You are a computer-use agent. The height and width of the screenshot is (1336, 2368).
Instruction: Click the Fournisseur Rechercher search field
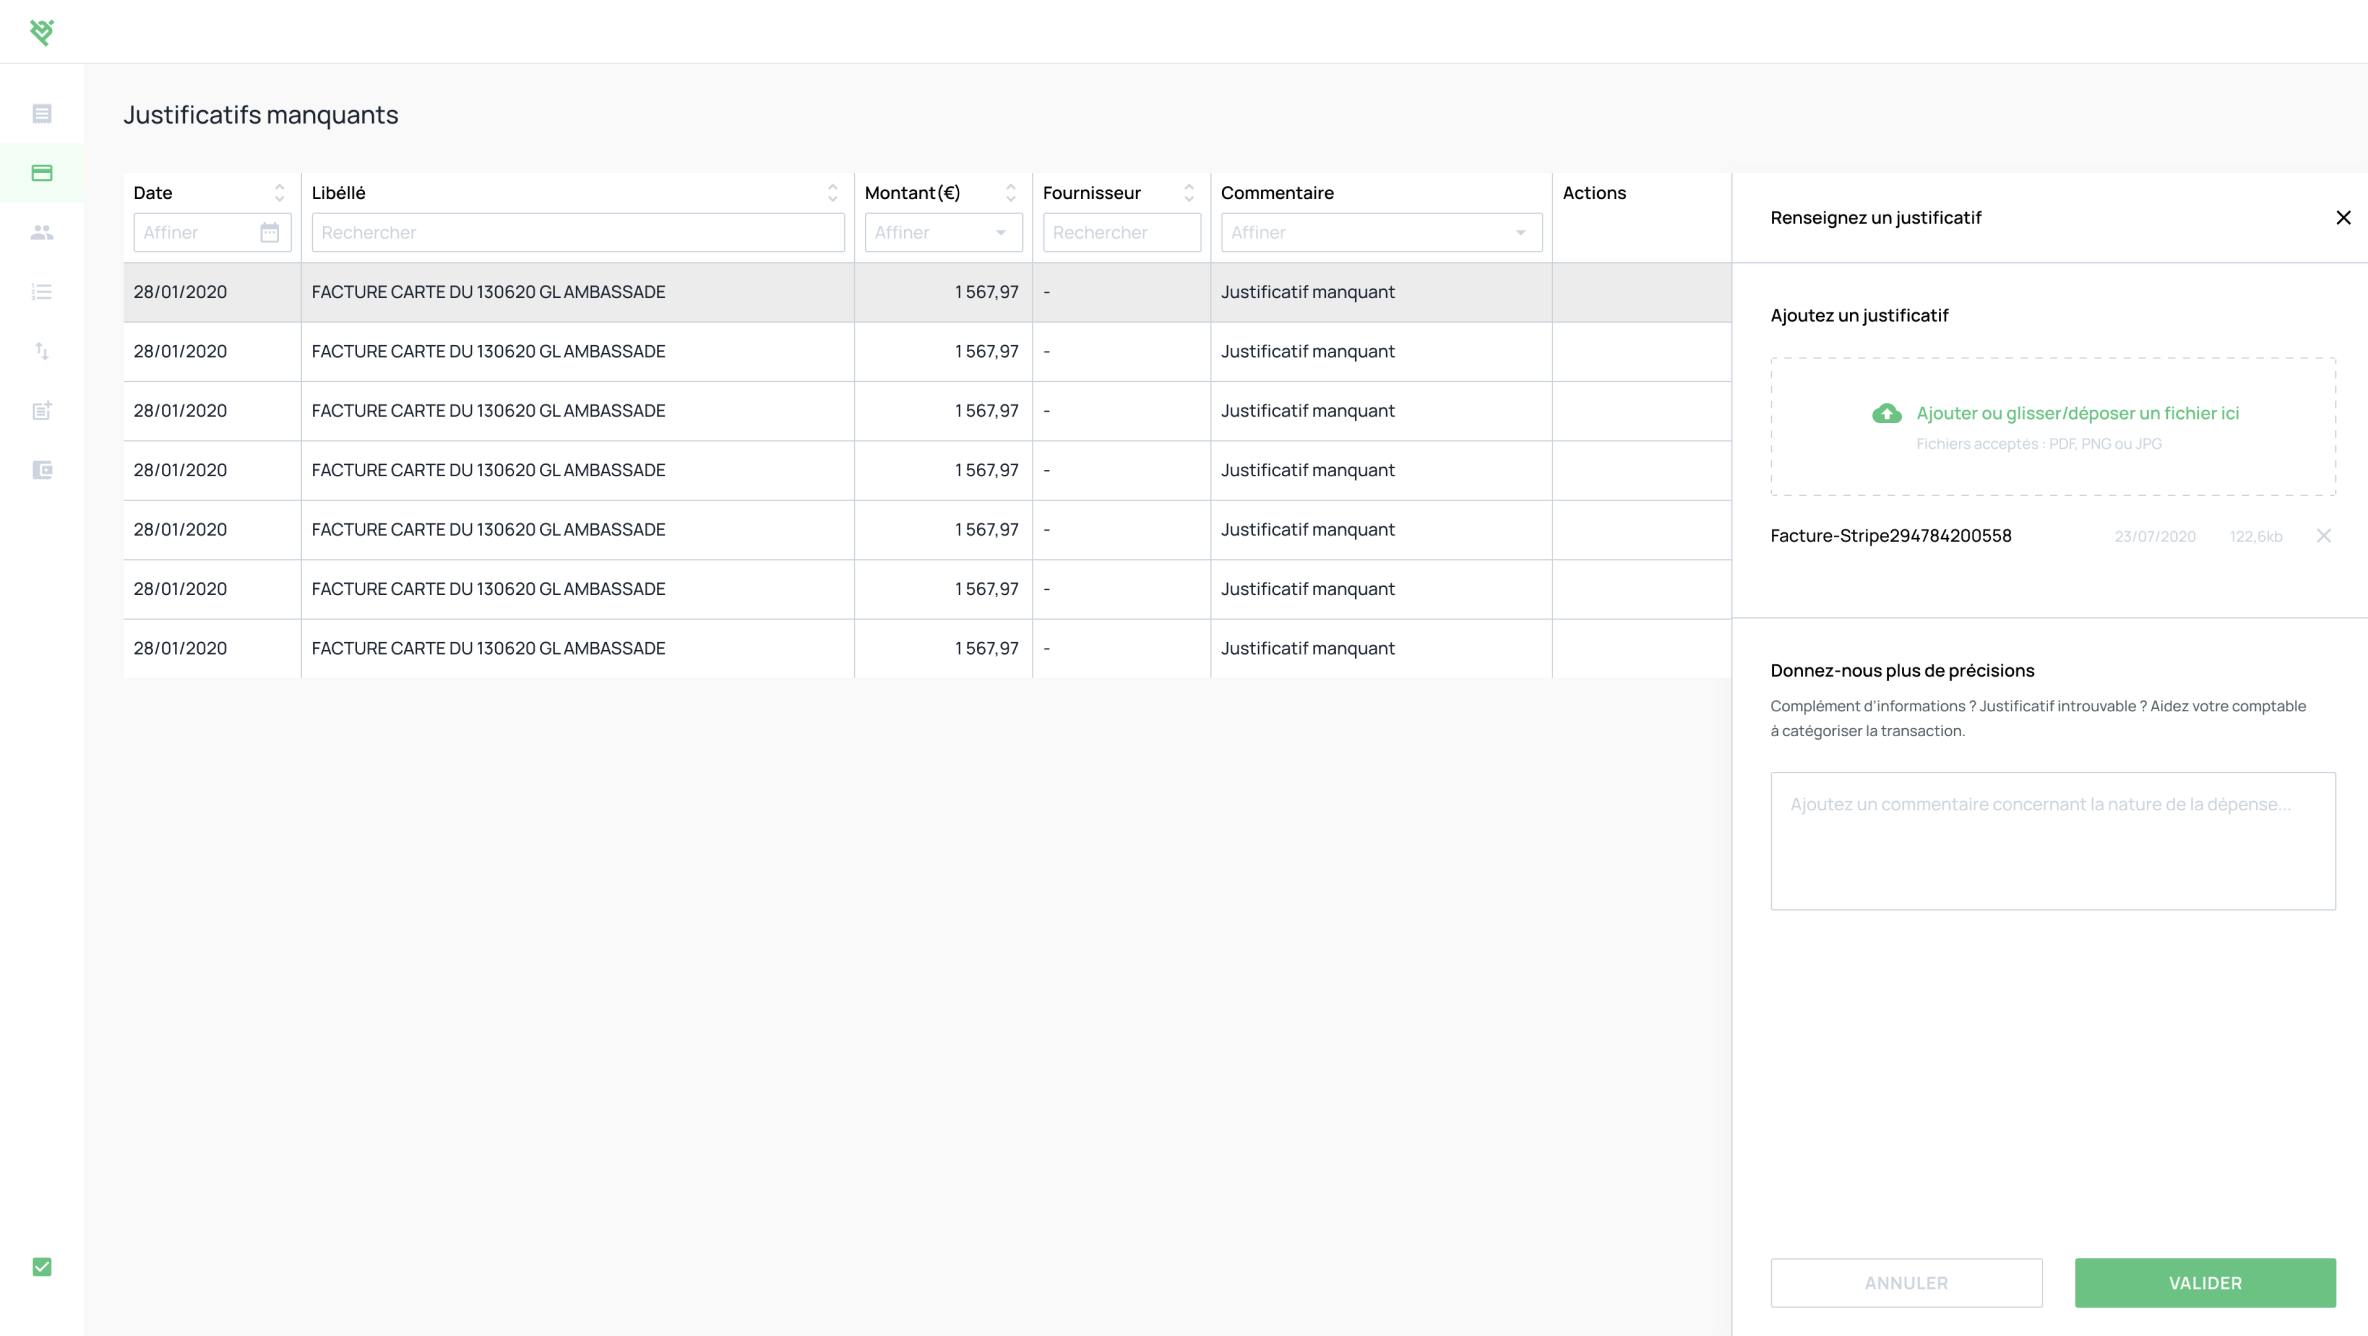(1121, 232)
